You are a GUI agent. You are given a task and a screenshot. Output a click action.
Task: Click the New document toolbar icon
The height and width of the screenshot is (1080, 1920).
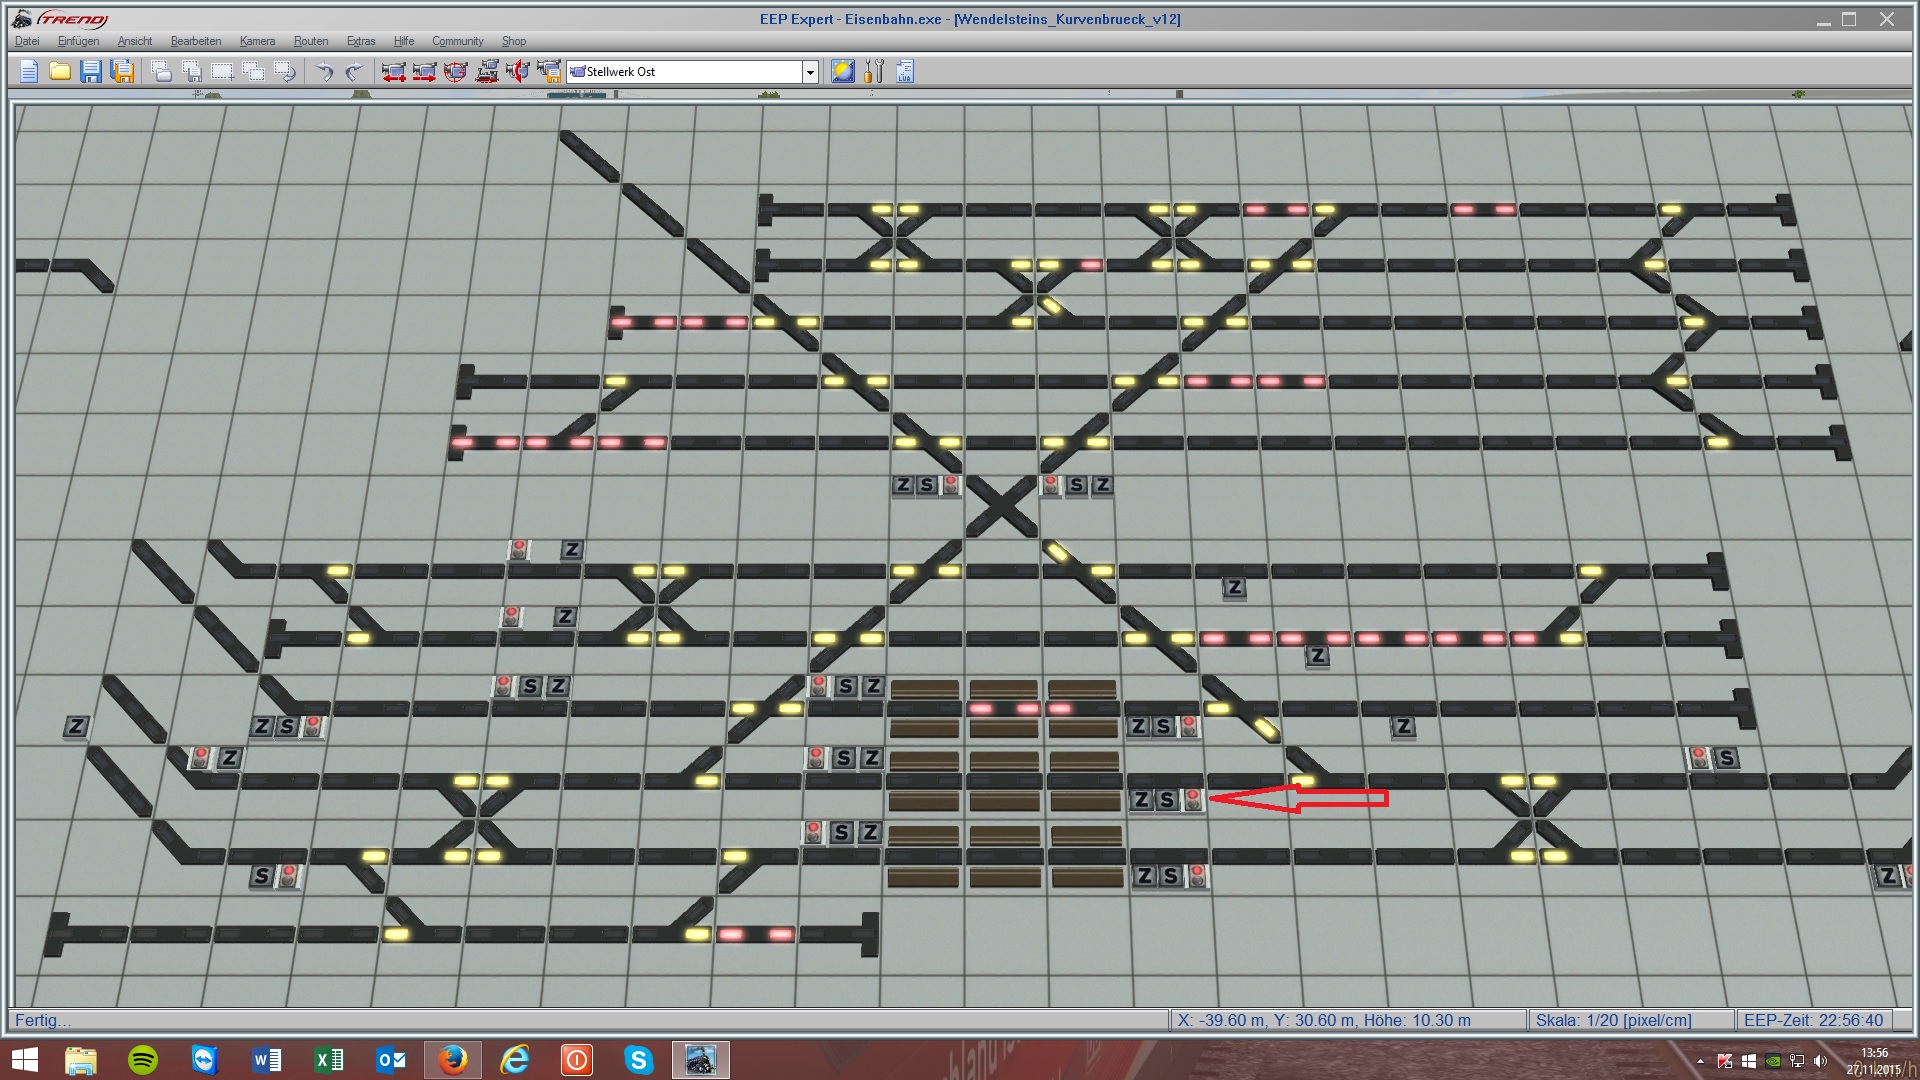pos(28,71)
